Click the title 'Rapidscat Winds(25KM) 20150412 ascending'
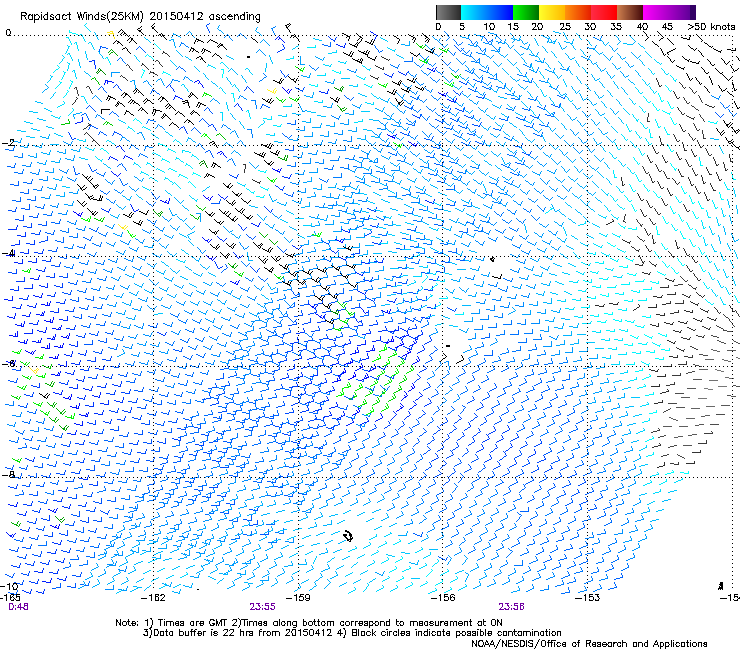 coord(140,17)
